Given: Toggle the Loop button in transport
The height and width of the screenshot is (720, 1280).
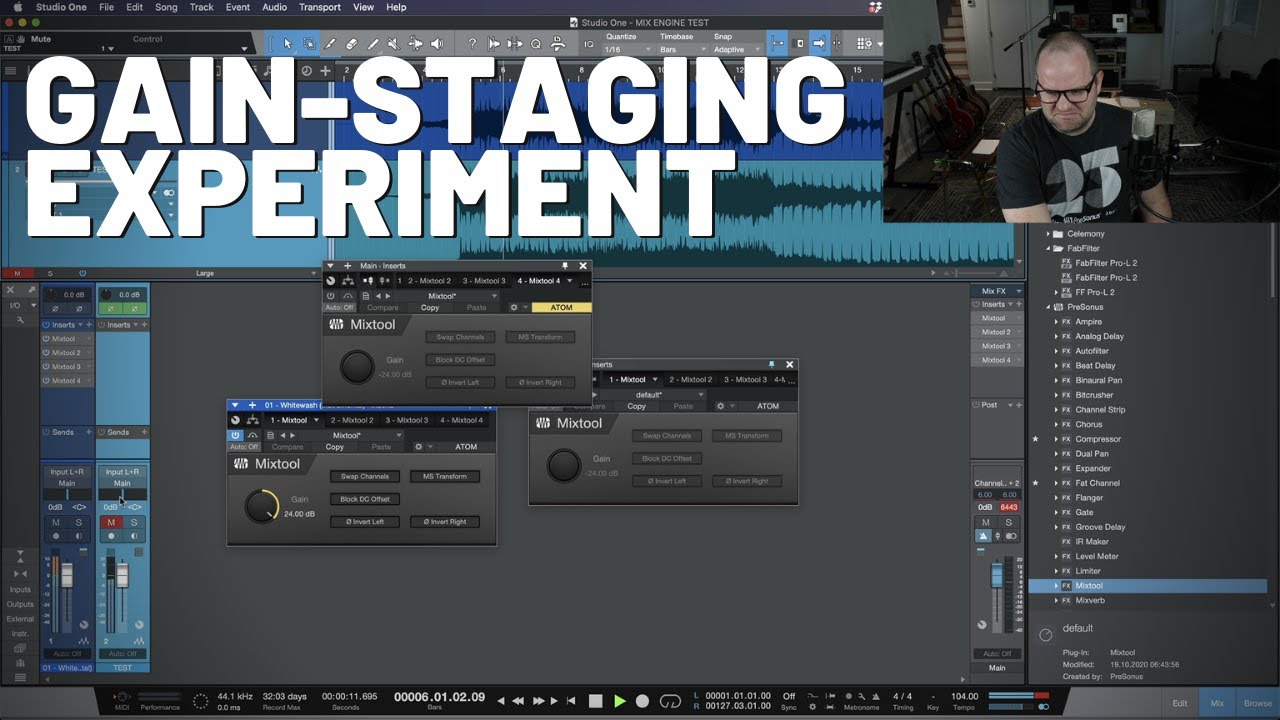Looking at the screenshot, I should pyautogui.click(x=671, y=701).
